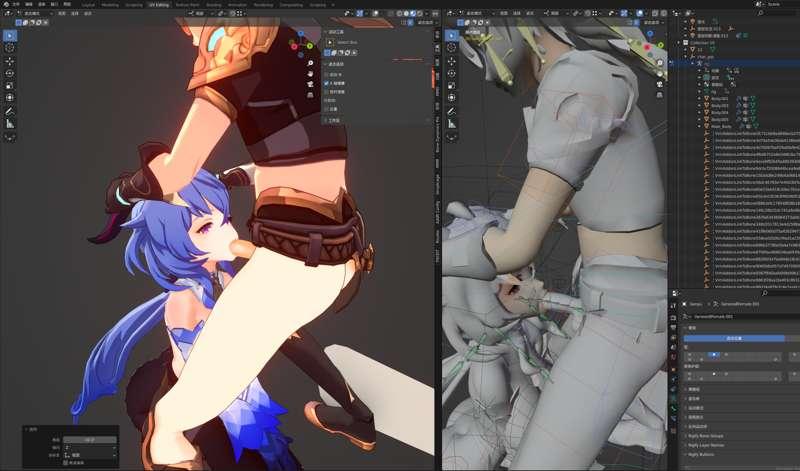The height and width of the screenshot is (471, 800).
Task: Expand the Body.002 outliner item
Action: pos(700,98)
